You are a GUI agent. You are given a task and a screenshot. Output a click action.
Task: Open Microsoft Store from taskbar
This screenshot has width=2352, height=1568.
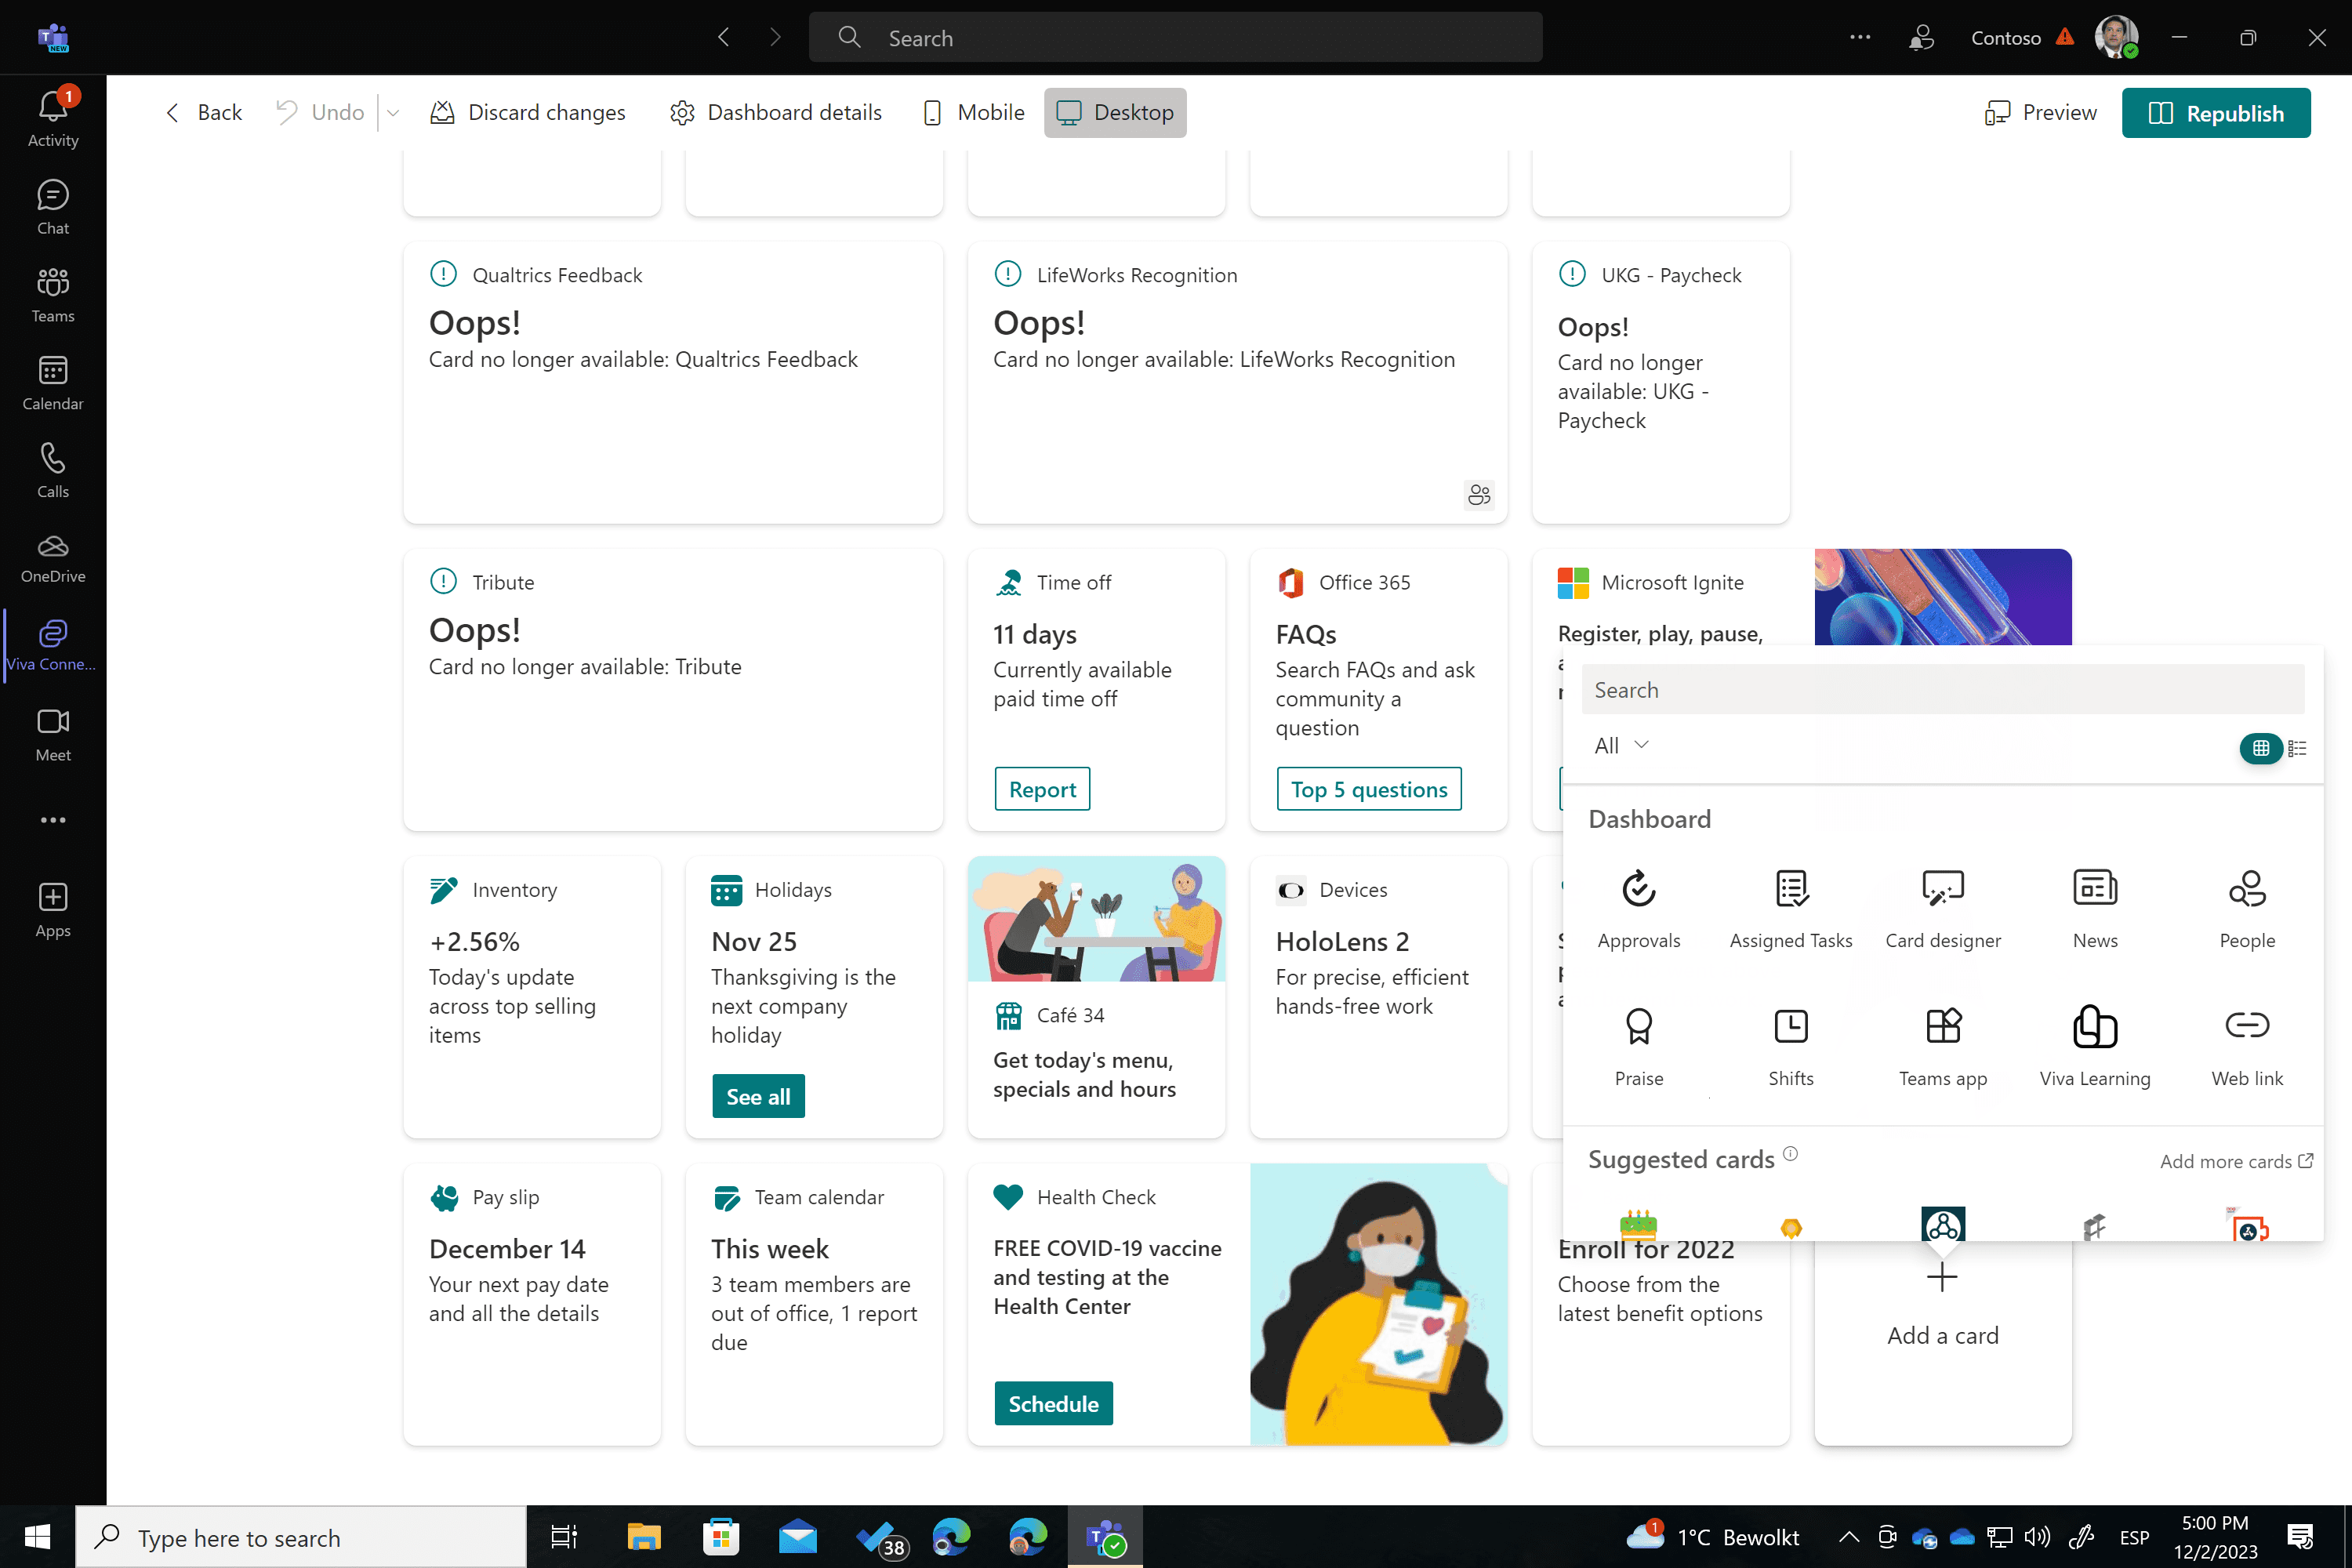(720, 1537)
